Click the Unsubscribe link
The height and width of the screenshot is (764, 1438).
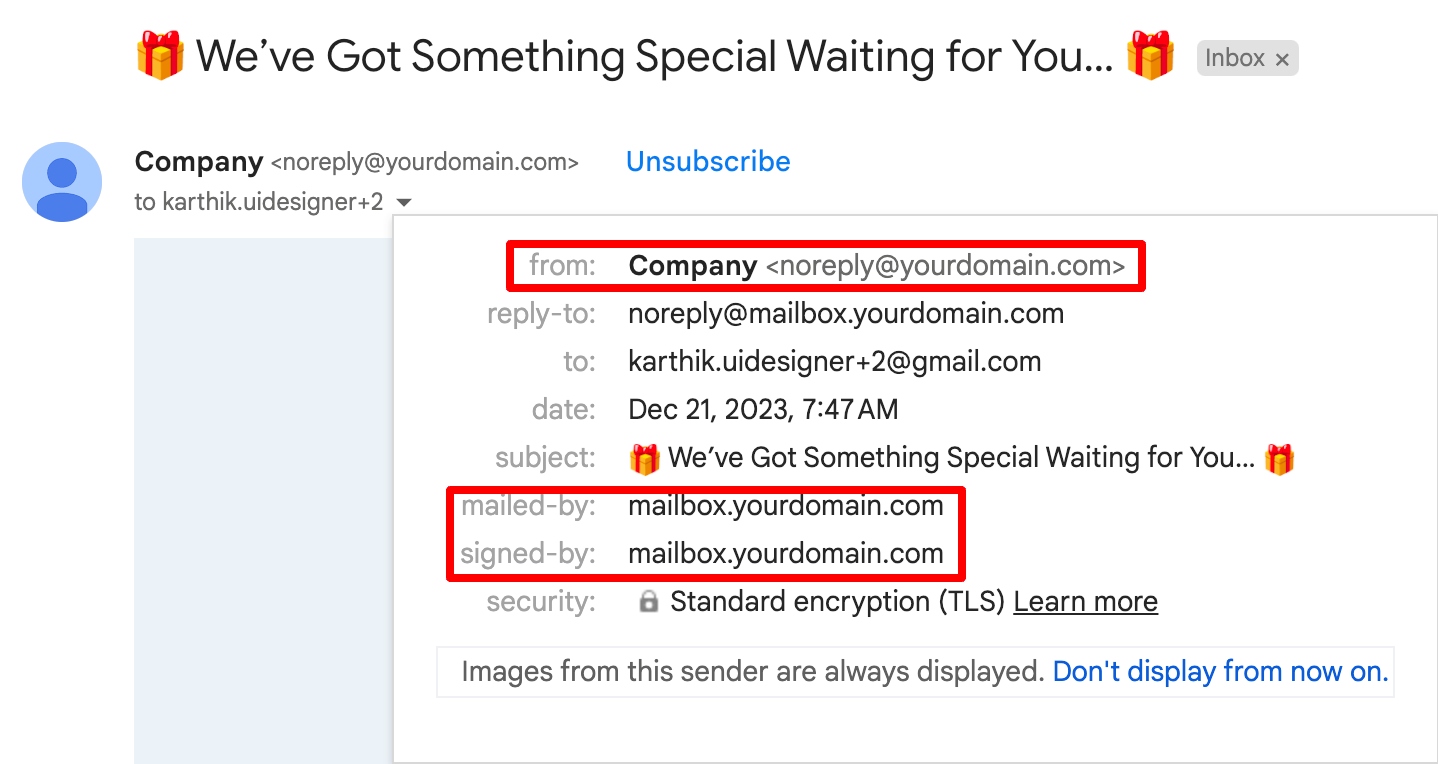[x=708, y=162]
